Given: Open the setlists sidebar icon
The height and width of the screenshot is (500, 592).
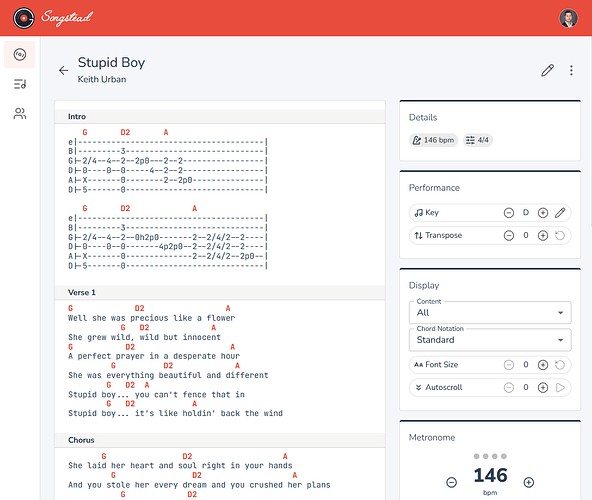Looking at the screenshot, I should pyautogui.click(x=20, y=84).
